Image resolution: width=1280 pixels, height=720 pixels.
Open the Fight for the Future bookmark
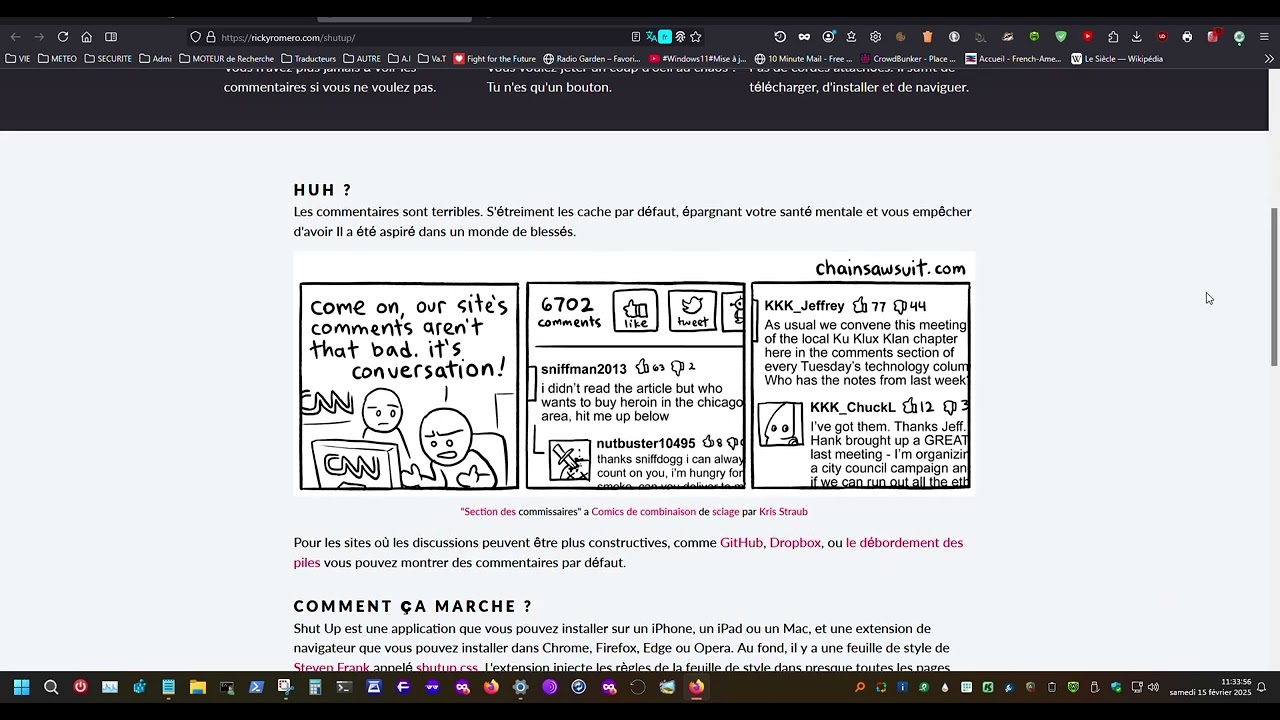click(x=495, y=59)
